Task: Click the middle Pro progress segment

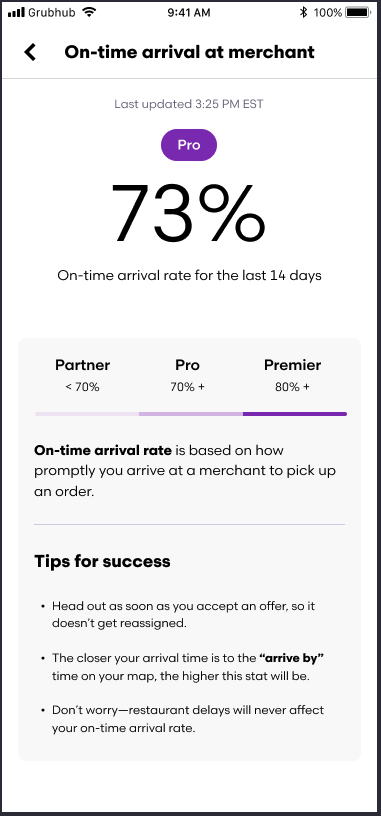Action: [x=190, y=414]
